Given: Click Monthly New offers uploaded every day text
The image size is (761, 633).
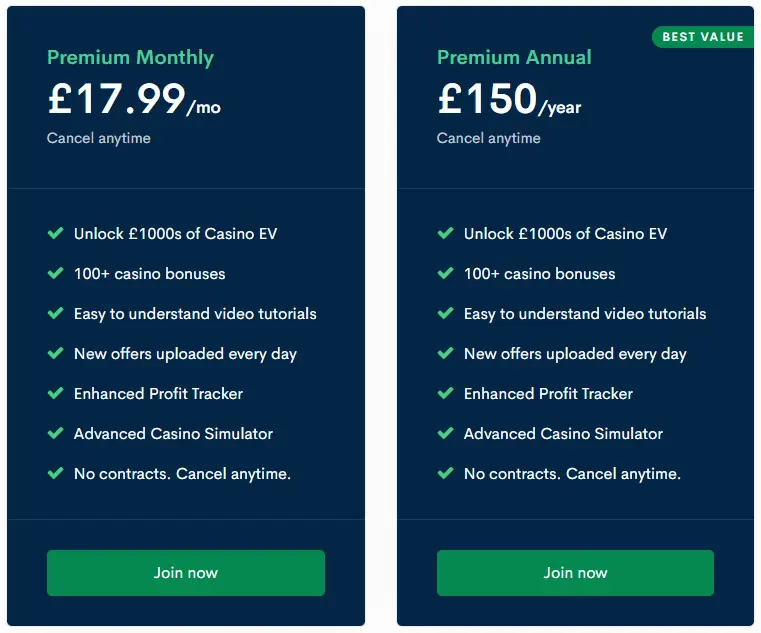Looking at the screenshot, I should [185, 354].
